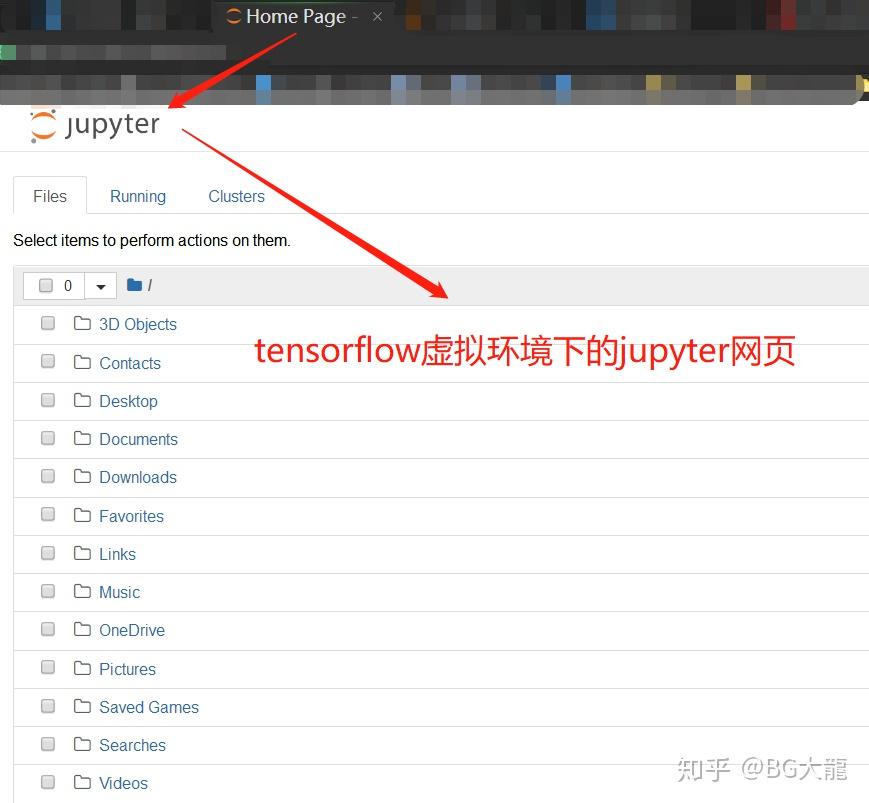This screenshot has width=869, height=803.
Task: Open the 3D Objects folder
Action: (x=137, y=323)
